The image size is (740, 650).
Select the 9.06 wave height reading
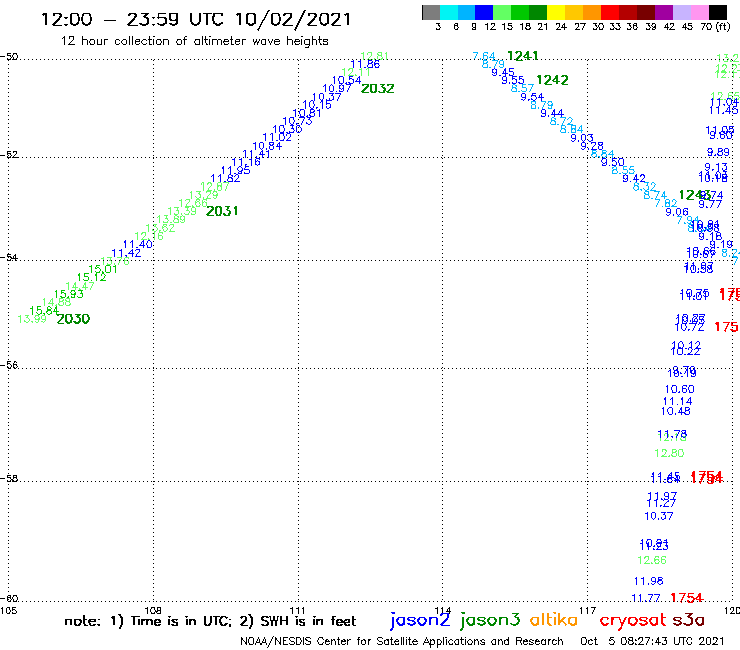point(677,212)
